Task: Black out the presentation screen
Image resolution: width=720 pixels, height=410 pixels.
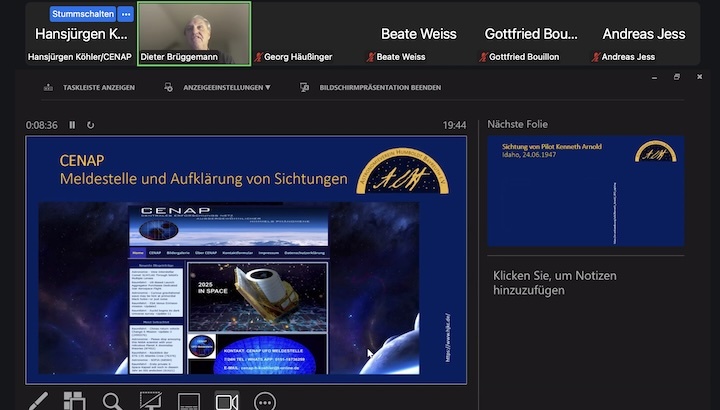Action: tap(151, 401)
